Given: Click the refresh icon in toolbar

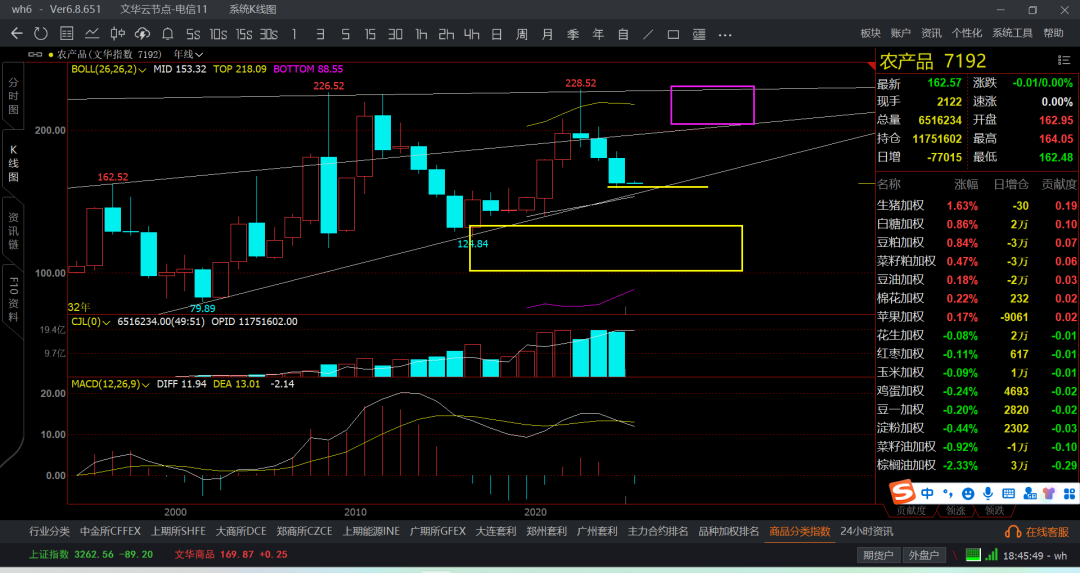Looking at the screenshot, I should pyautogui.click(x=41, y=34).
